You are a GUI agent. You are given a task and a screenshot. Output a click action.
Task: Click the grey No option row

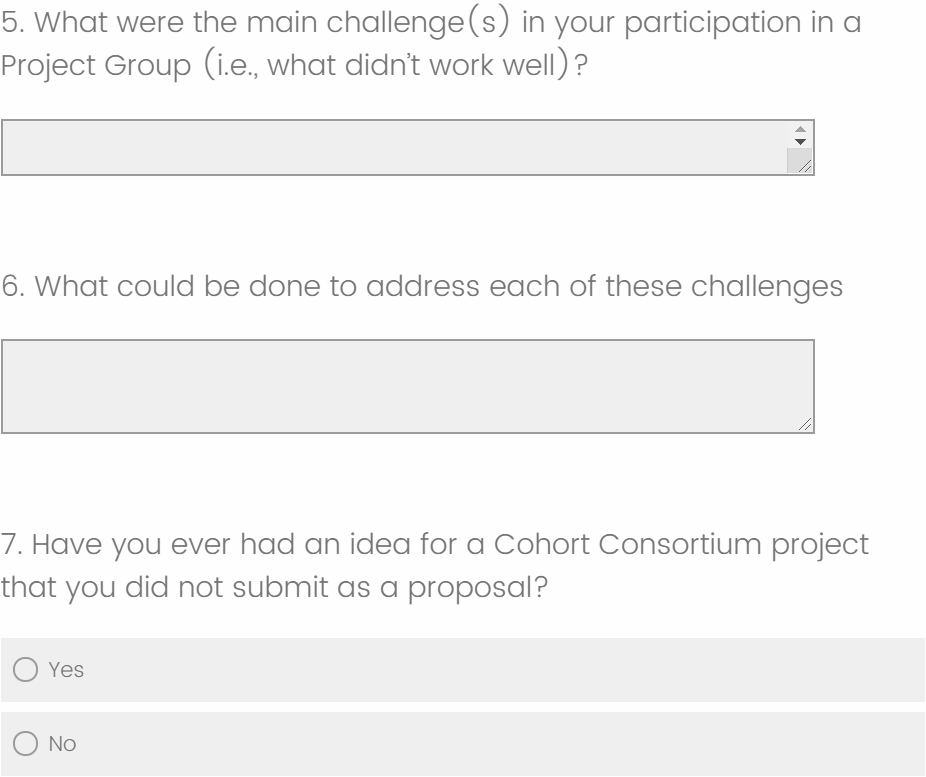click(500, 744)
